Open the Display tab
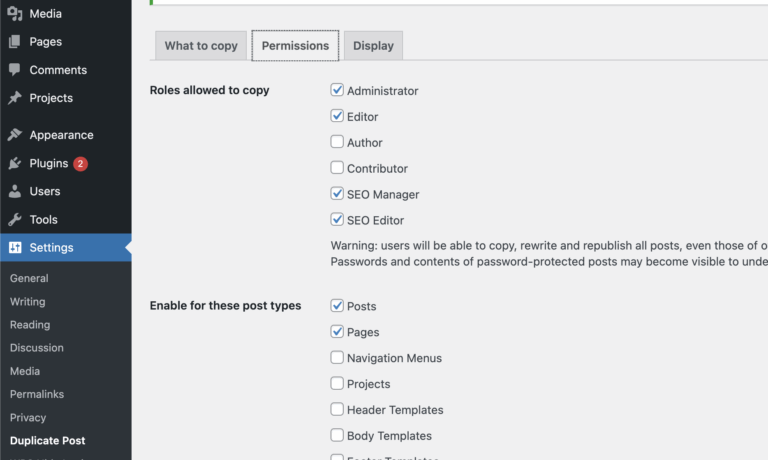768x460 pixels. pos(373,46)
